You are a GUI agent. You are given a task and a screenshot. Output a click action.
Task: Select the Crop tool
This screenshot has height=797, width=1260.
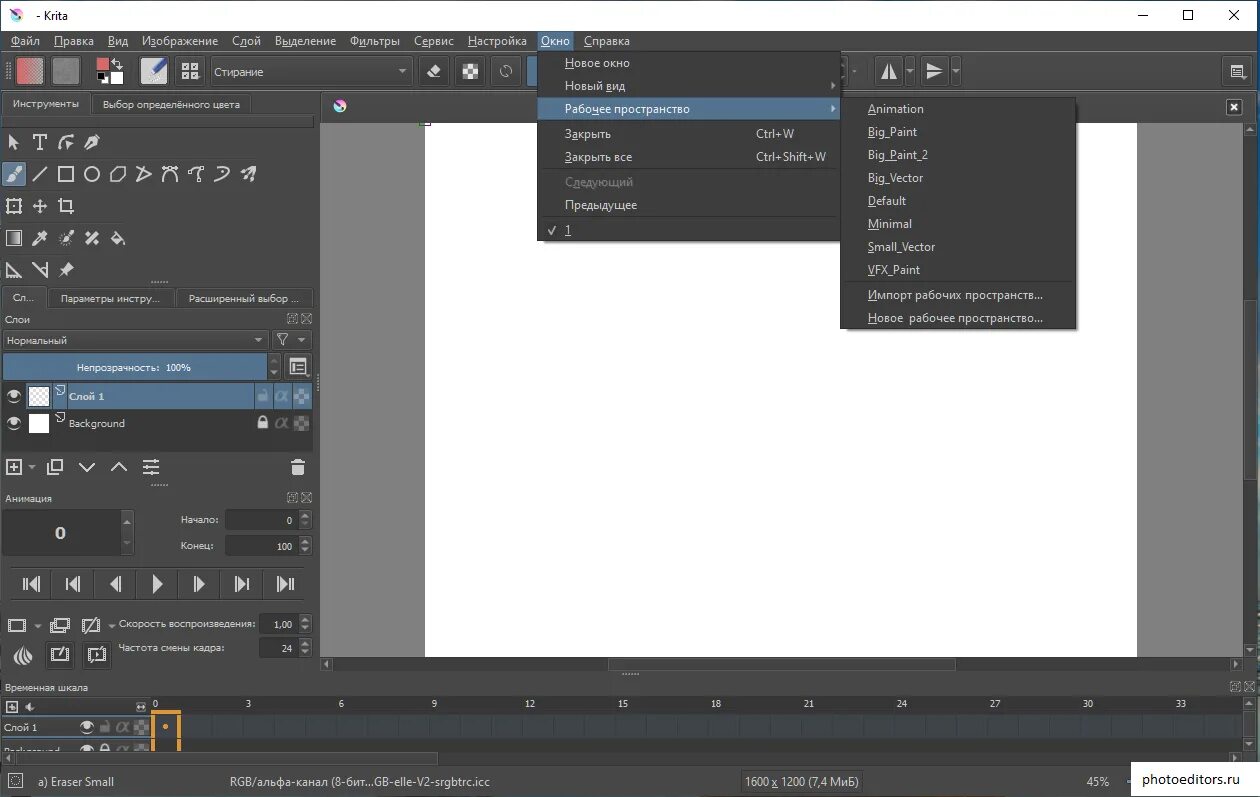point(66,206)
